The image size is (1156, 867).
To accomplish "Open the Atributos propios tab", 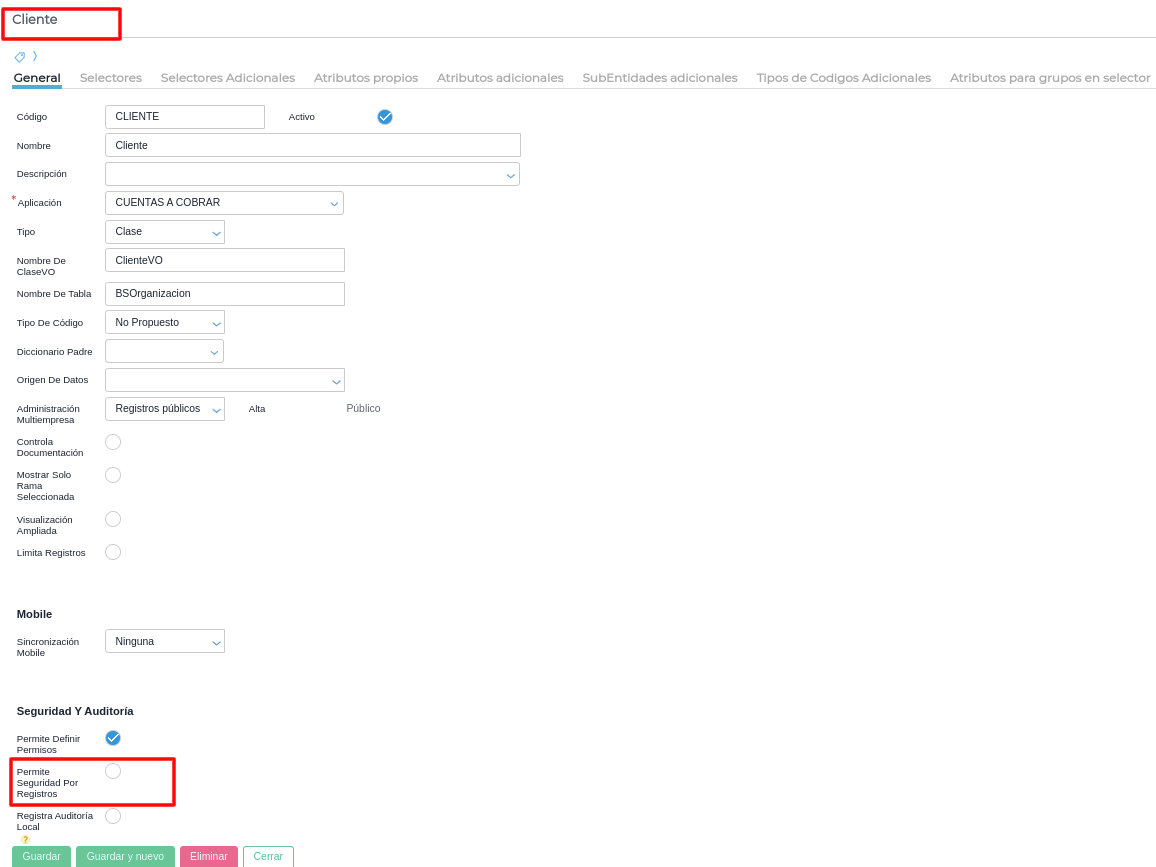I will pyautogui.click(x=366, y=77).
